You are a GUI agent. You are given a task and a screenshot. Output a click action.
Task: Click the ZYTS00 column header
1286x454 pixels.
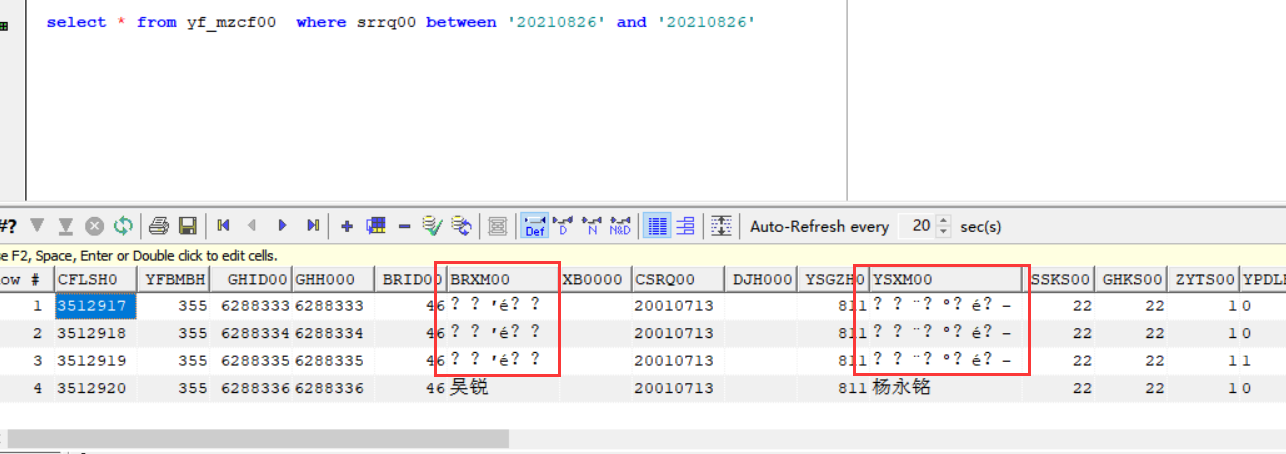click(x=1204, y=279)
